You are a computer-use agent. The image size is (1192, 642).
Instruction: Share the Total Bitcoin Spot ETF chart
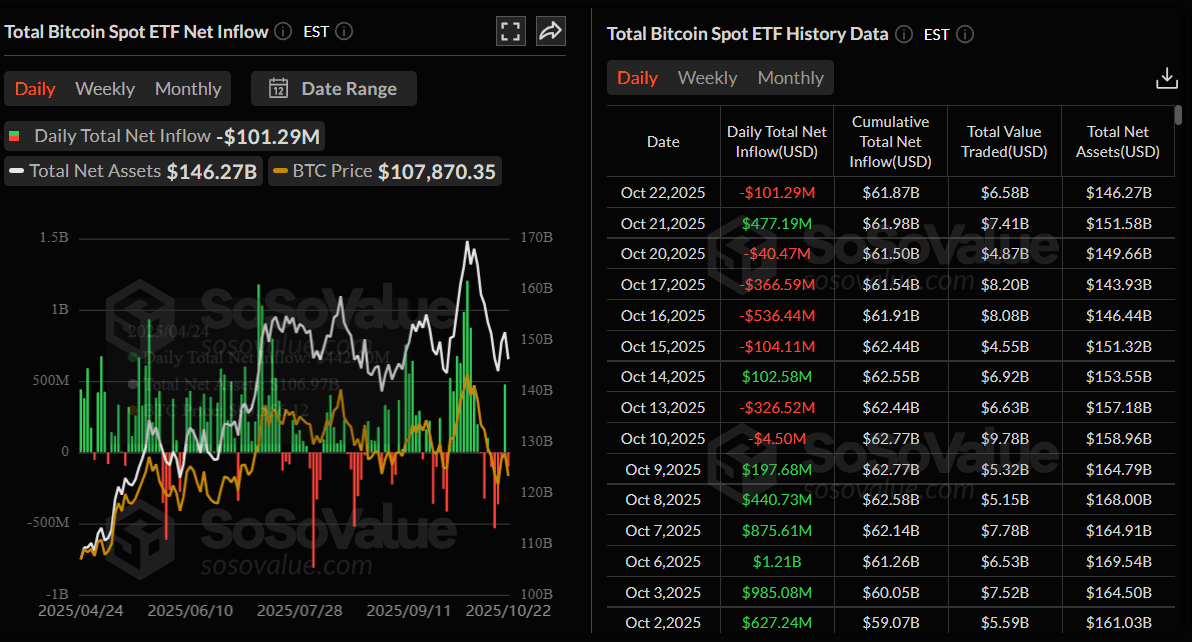point(550,31)
